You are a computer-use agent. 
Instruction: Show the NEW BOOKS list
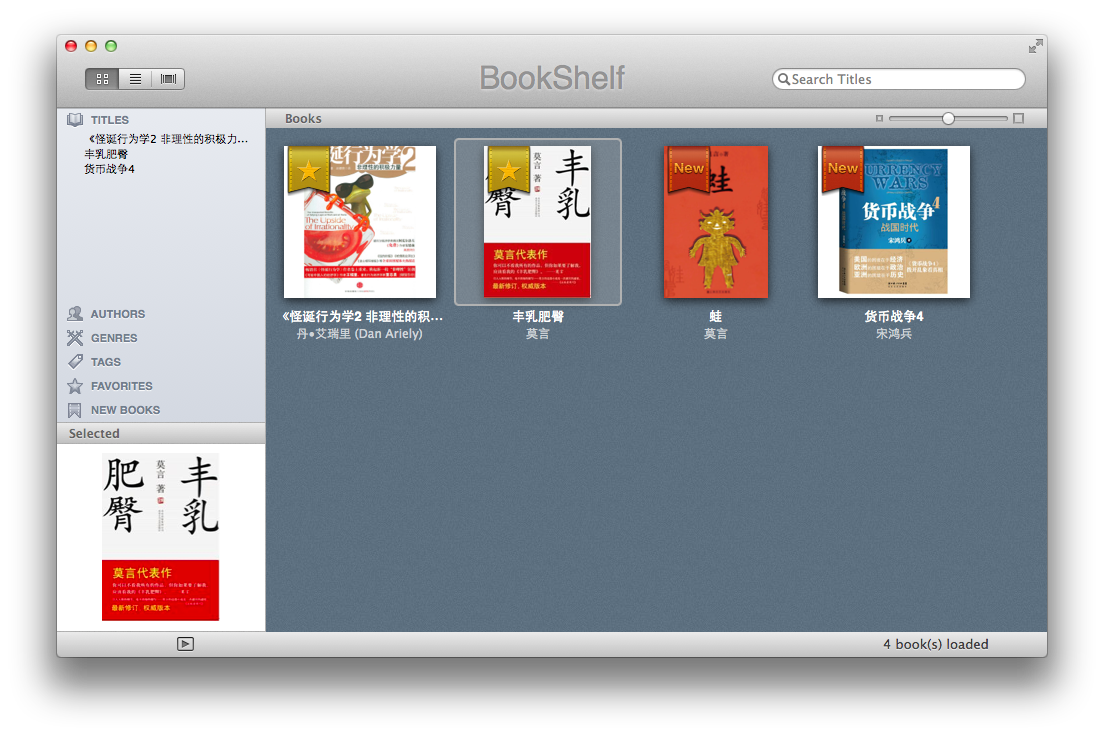(125, 410)
